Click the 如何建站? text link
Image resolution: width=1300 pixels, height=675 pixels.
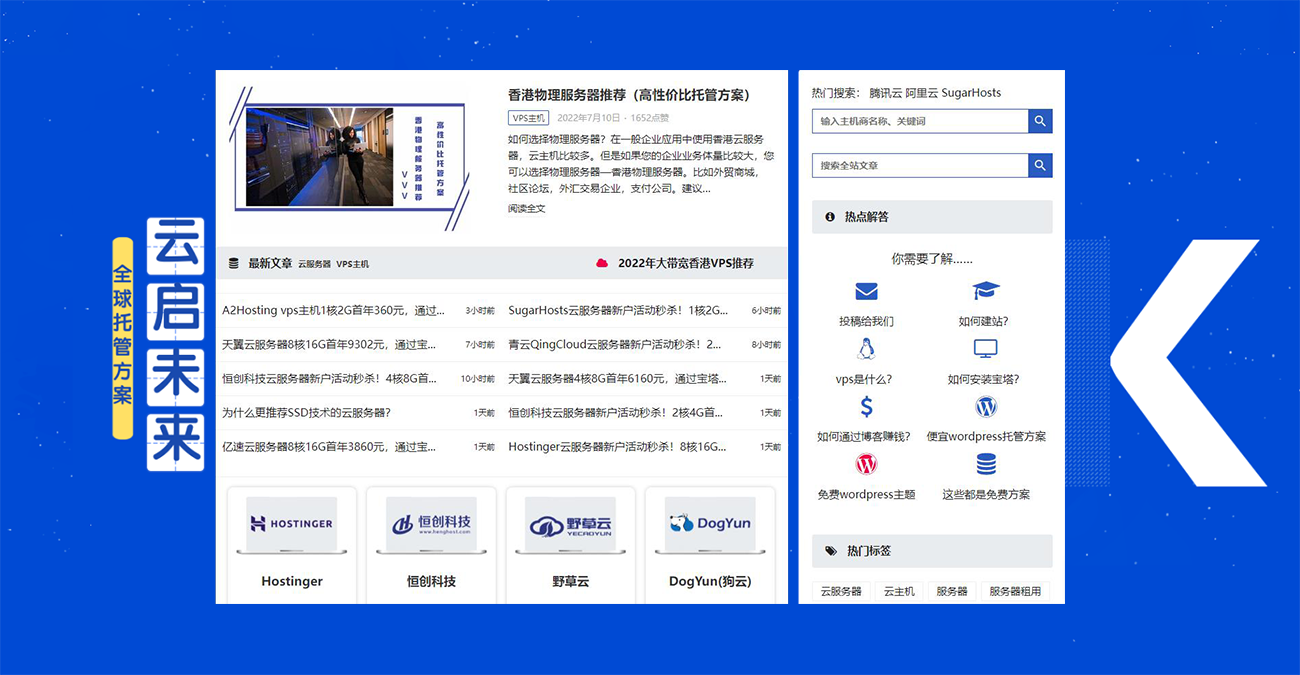984,321
